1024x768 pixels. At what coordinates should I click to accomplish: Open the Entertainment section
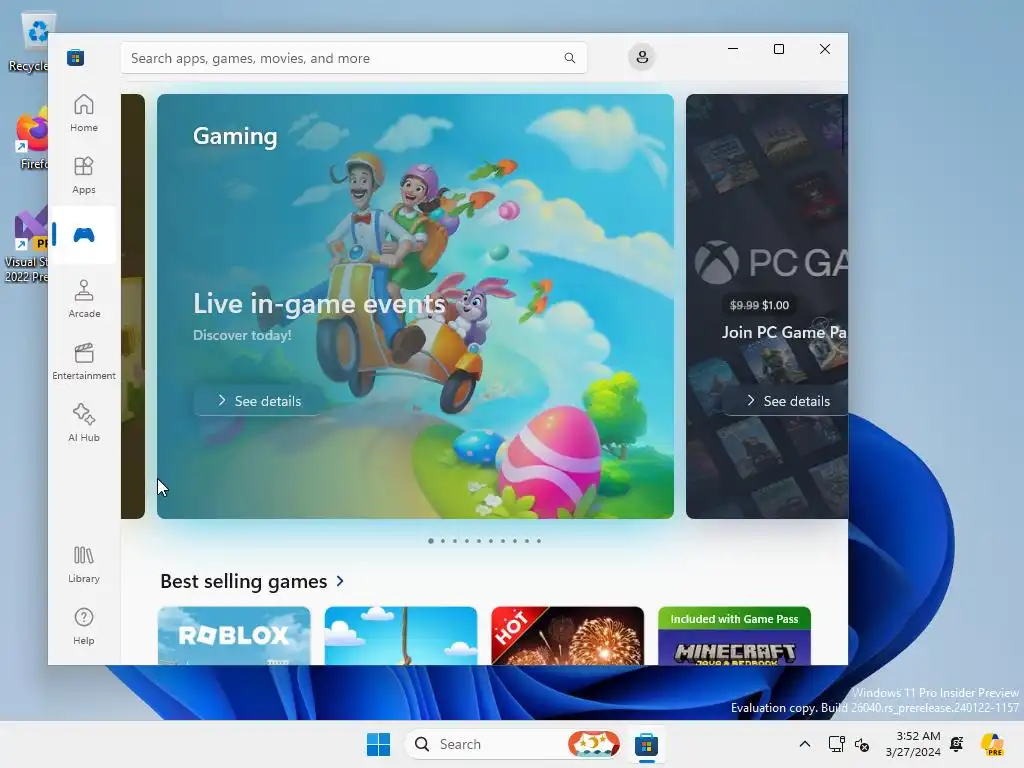coord(84,361)
